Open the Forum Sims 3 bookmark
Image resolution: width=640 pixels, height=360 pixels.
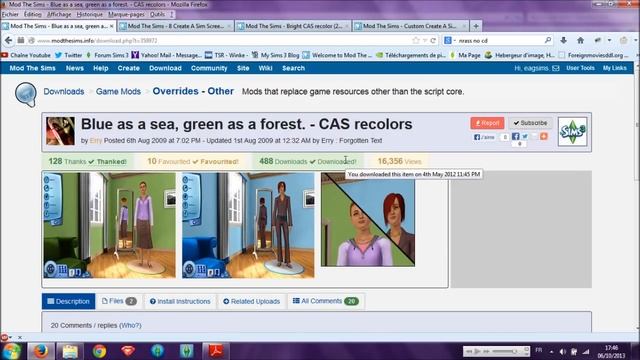pyautogui.click(x=107, y=55)
